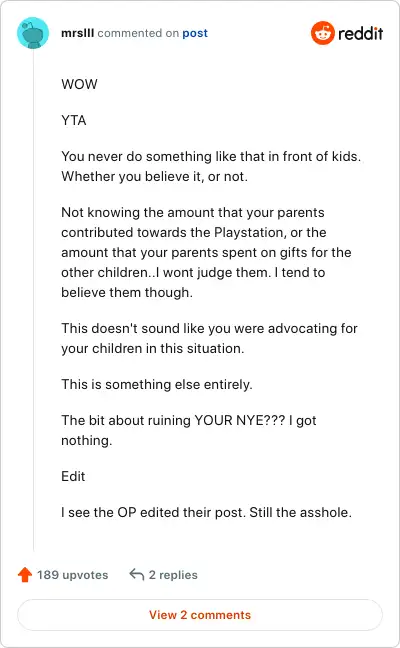
Task: Click the orange Reddit Snoo logo icon
Action: (322, 33)
